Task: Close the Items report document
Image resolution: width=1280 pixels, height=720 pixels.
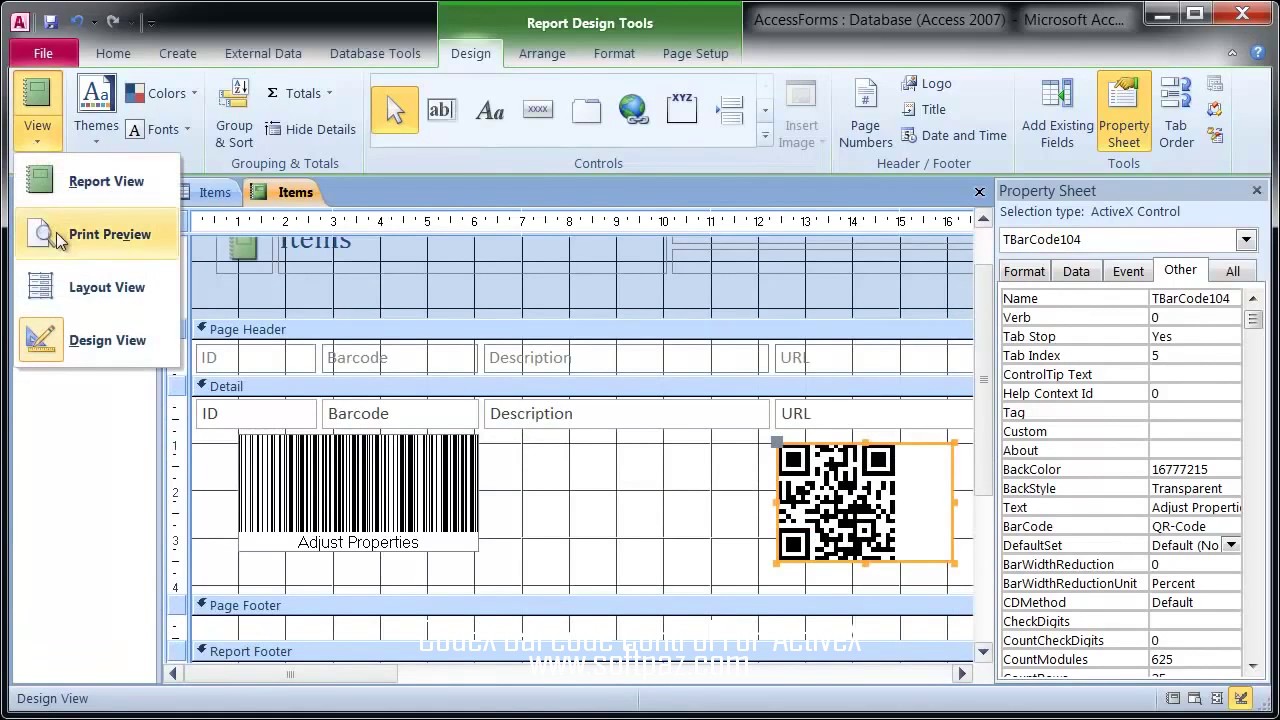Action: point(979,191)
